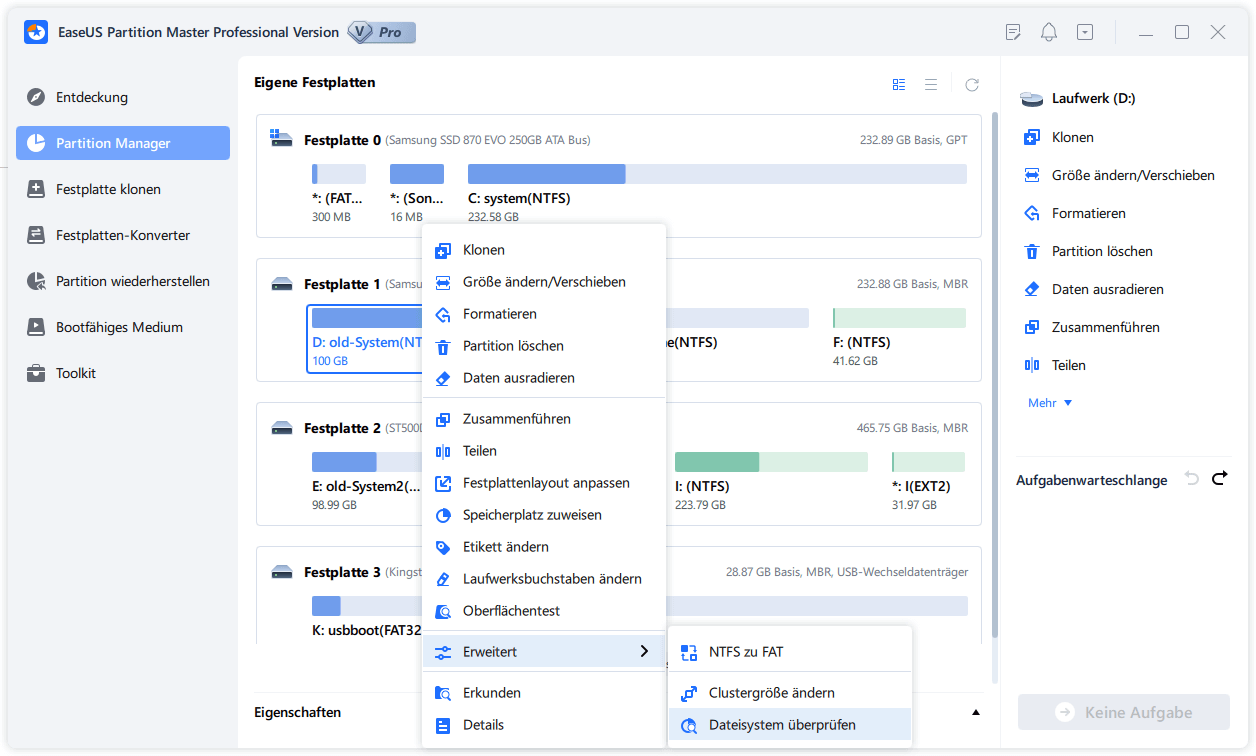The height and width of the screenshot is (756, 1256).
Task: Select the I: (NTFS) partition bar
Action: [771, 462]
